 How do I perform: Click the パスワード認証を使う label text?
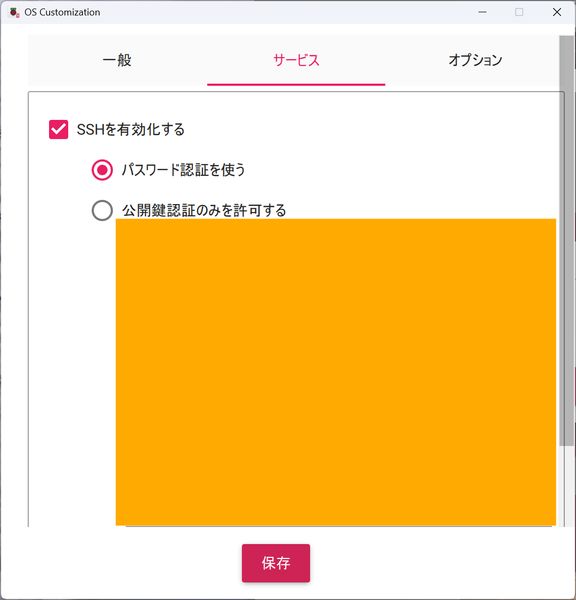(183, 170)
